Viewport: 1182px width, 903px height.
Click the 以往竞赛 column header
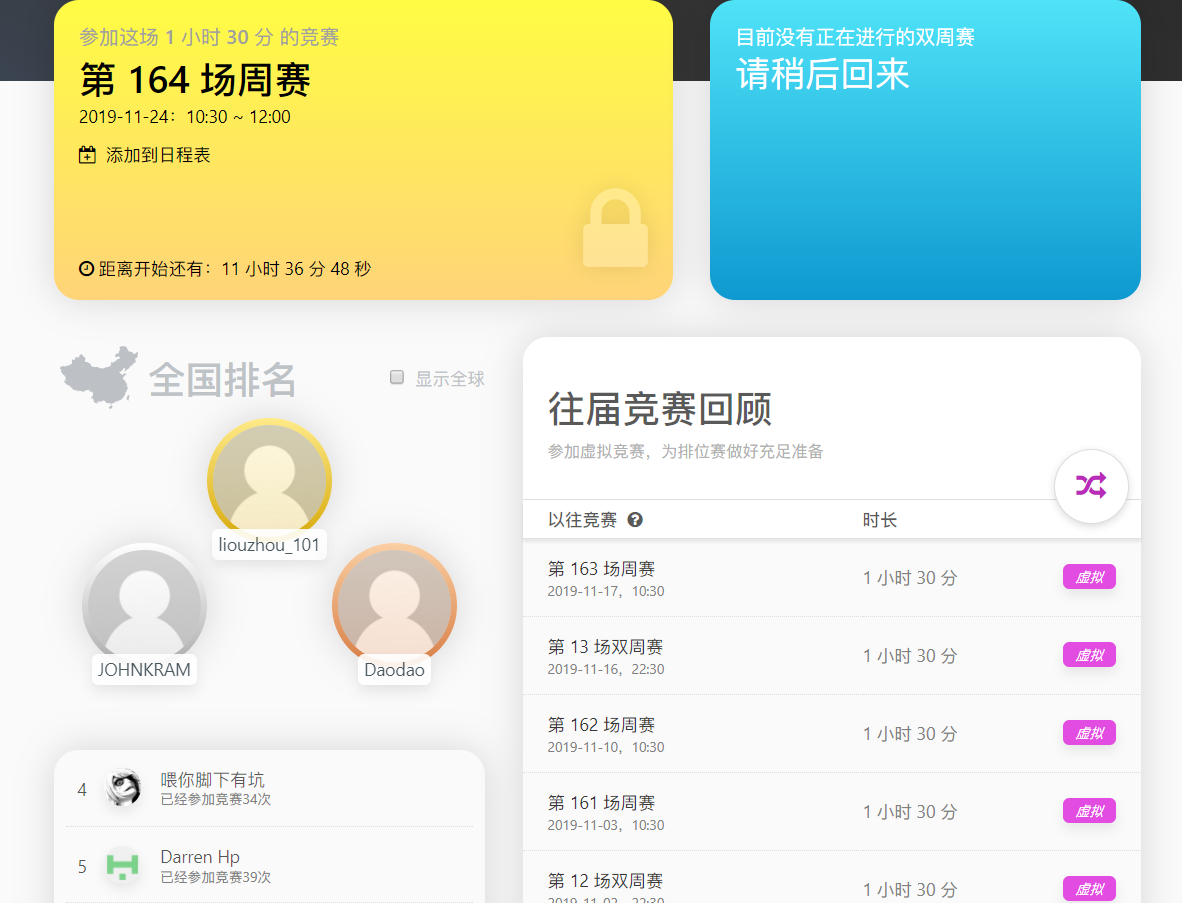(x=585, y=520)
